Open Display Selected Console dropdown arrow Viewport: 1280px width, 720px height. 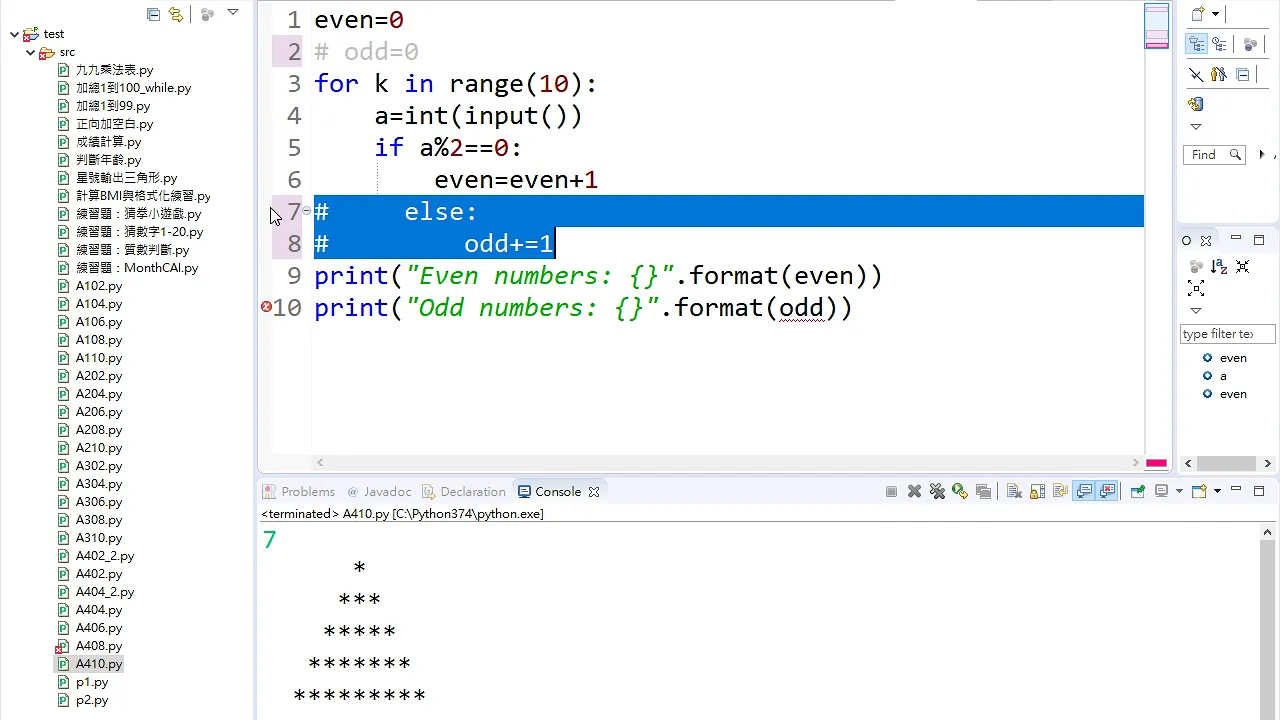[x=1179, y=491]
